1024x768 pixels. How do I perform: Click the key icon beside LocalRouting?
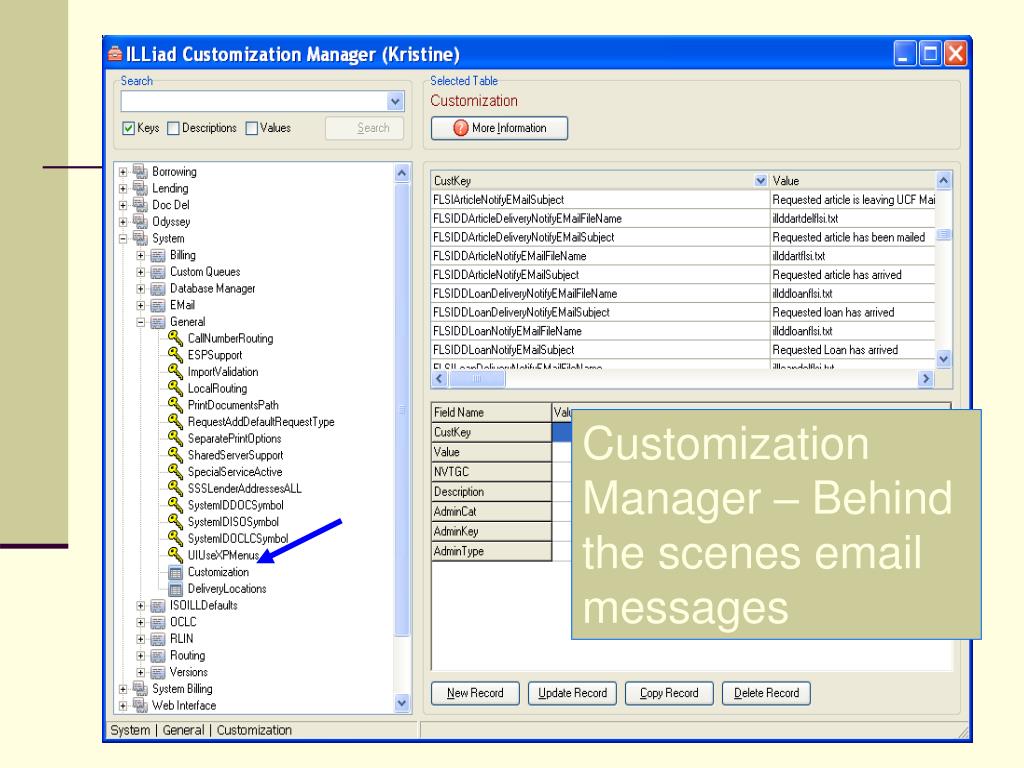[x=175, y=388]
